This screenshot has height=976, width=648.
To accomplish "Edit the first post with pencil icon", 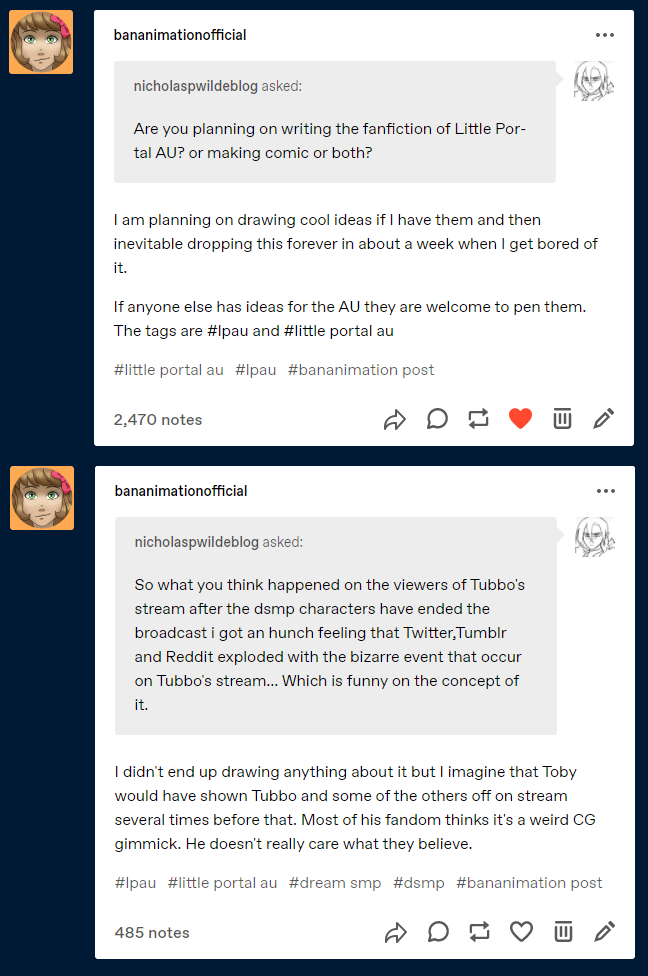I will [x=604, y=419].
